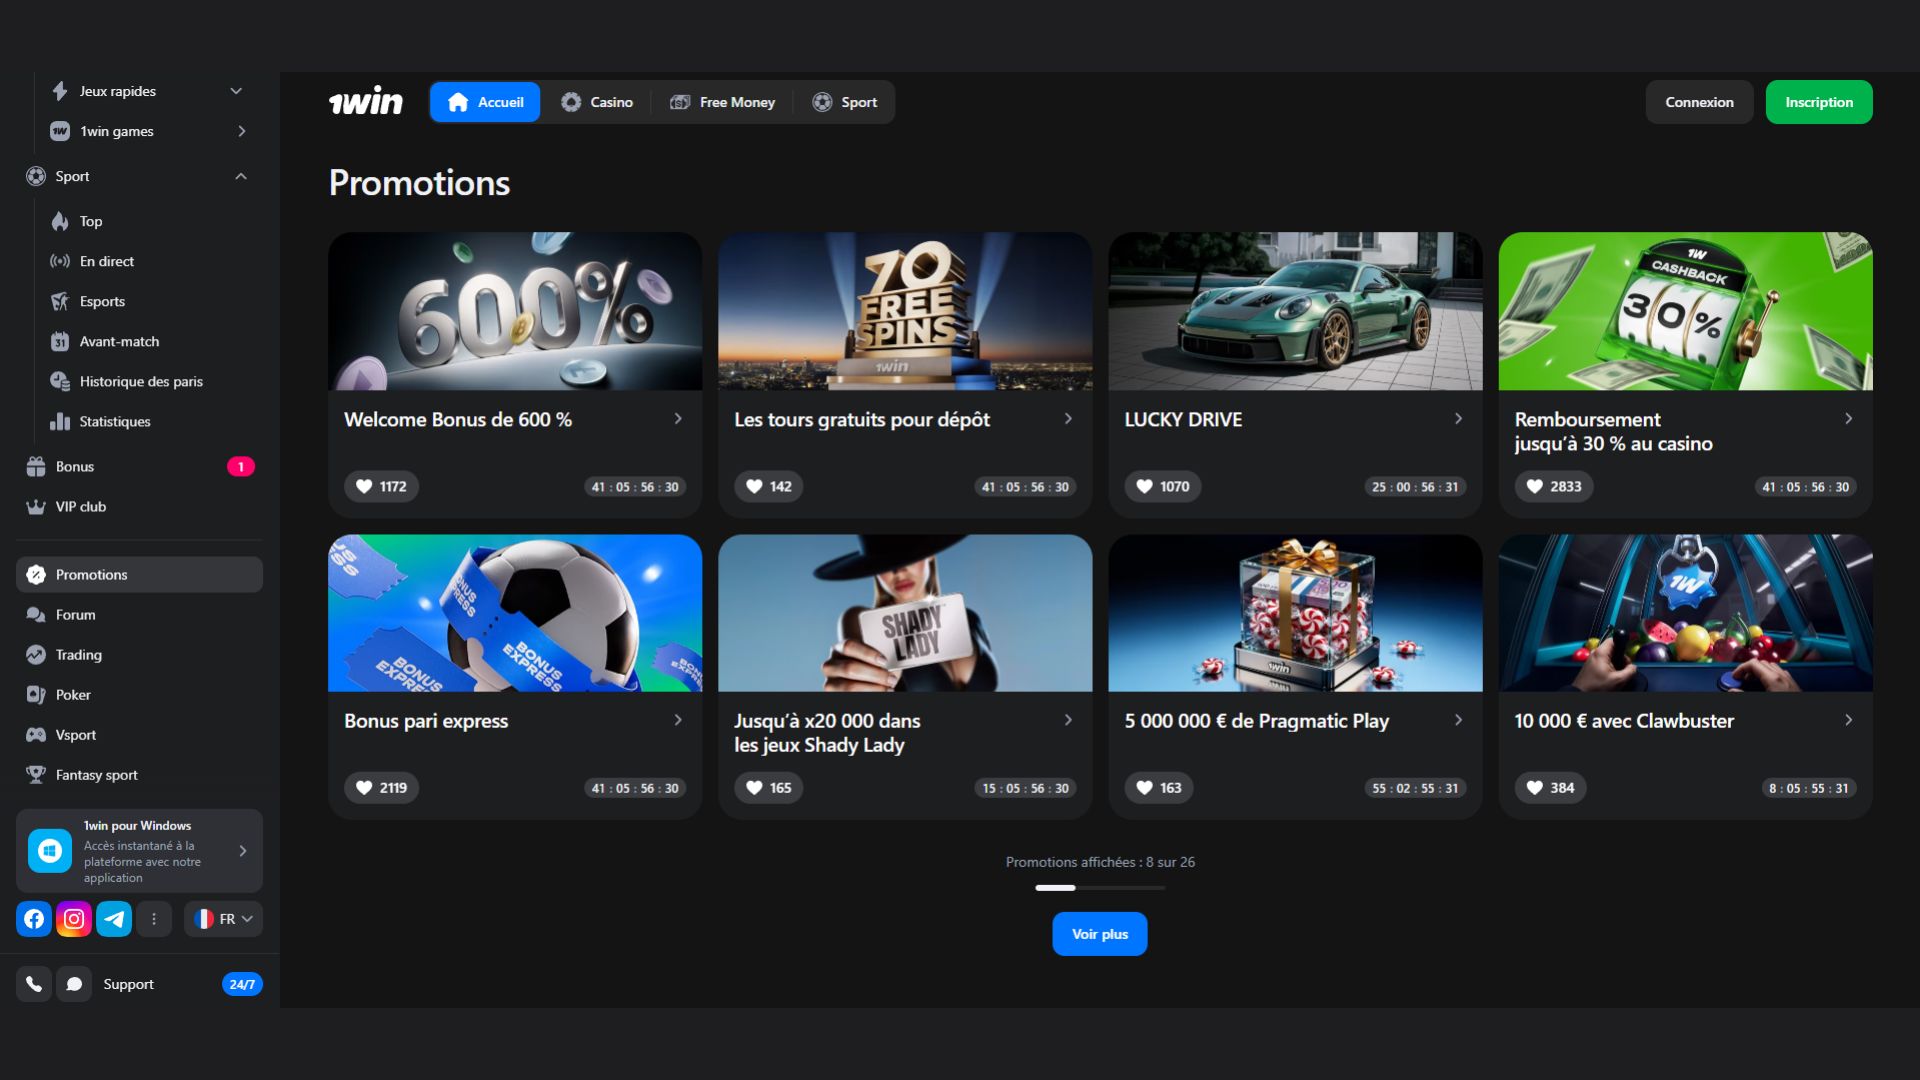Click the Avant-match calendar icon
This screenshot has width=1920, height=1080.
[x=60, y=341]
